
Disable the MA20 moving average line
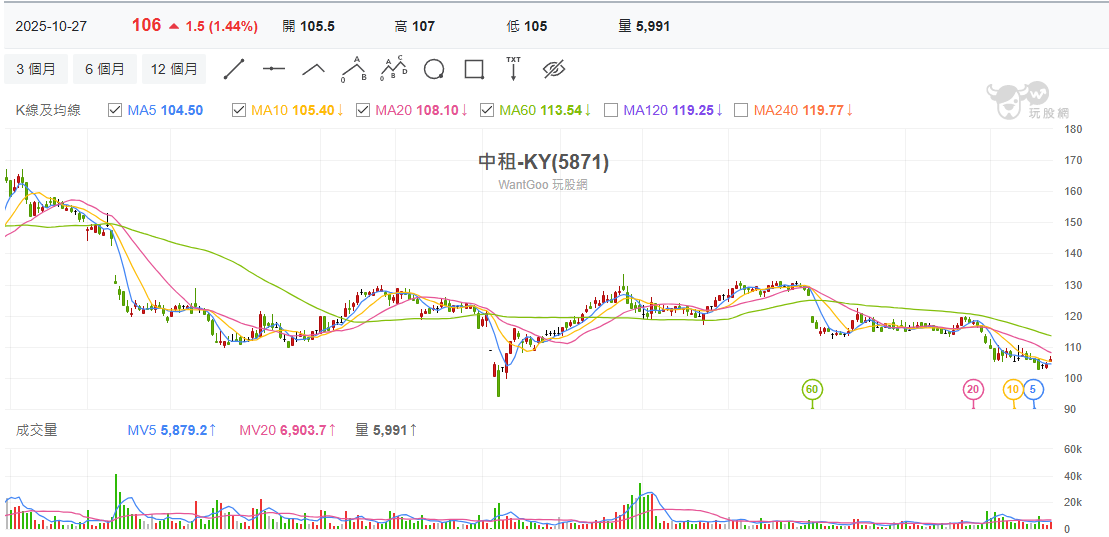pos(363,110)
